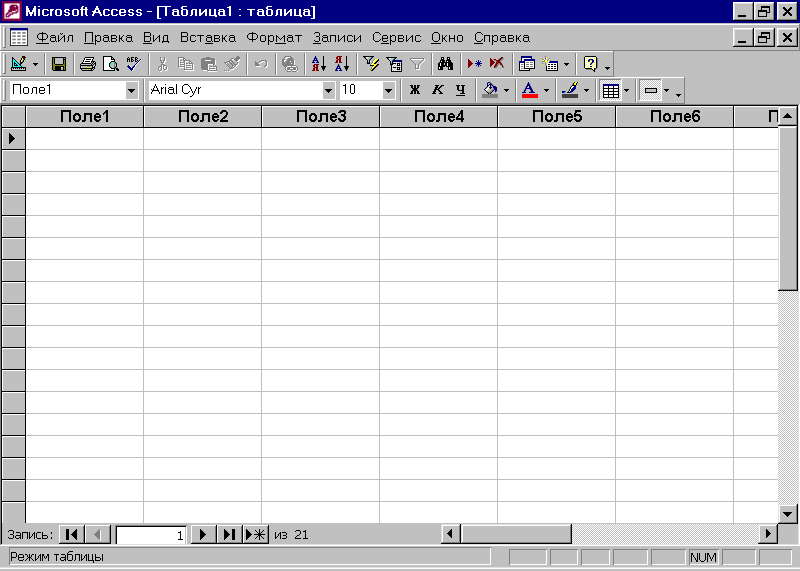Click the Special Effect cell icon
This screenshot has width=800, height=571.
coord(651,90)
